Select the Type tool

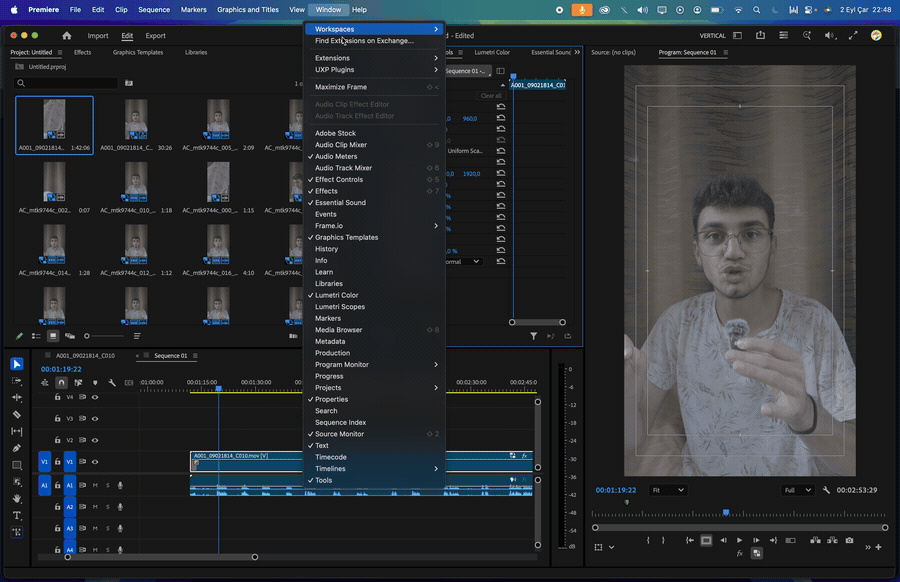pos(17,515)
